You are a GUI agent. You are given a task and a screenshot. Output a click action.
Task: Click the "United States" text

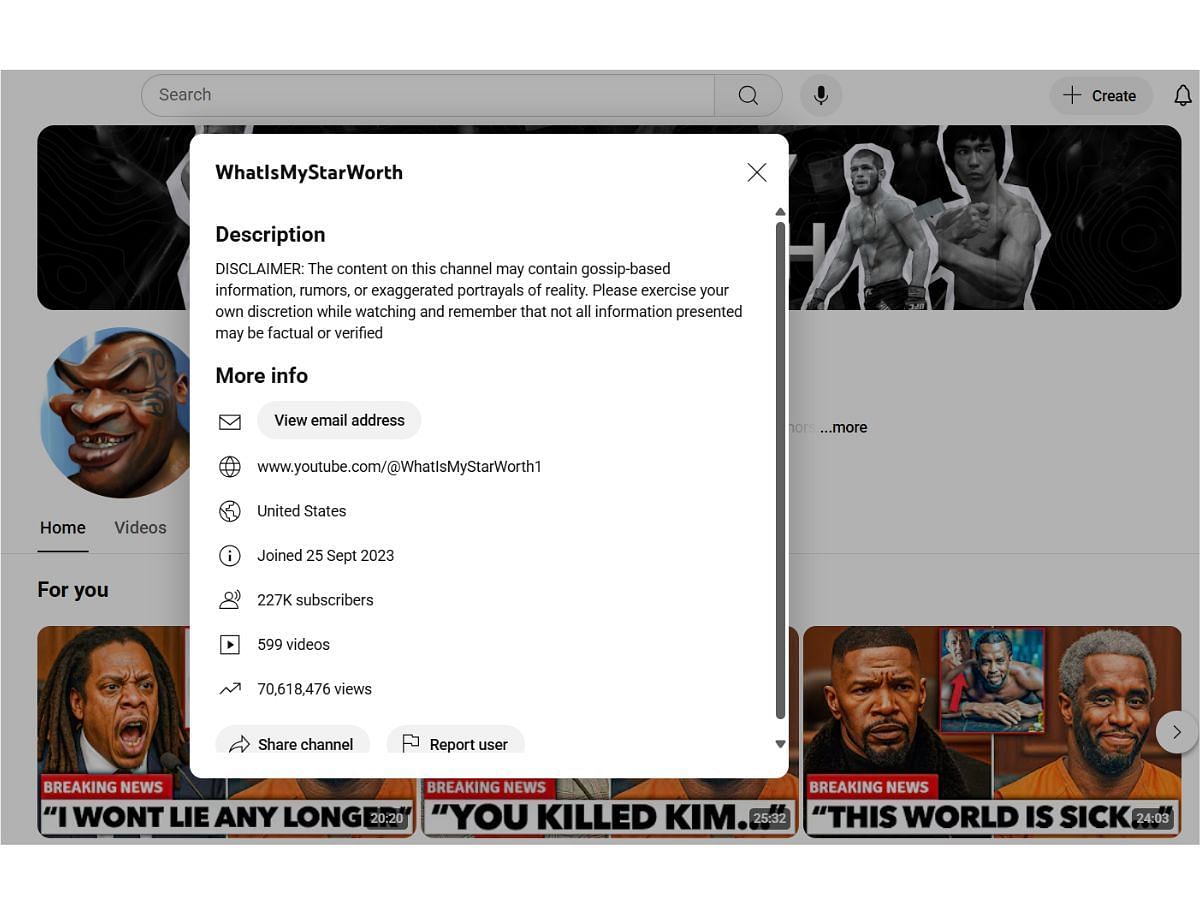coord(302,511)
